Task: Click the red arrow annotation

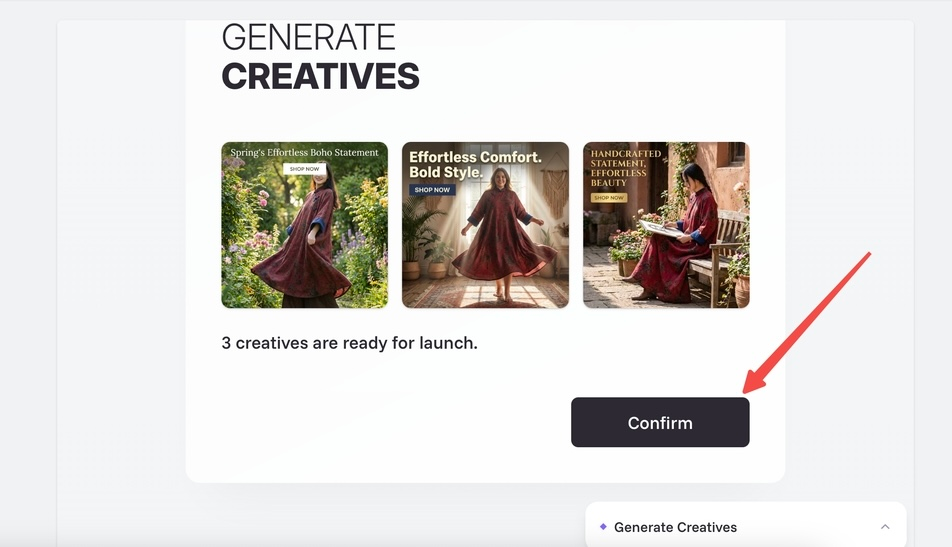Action: (807, 323)
